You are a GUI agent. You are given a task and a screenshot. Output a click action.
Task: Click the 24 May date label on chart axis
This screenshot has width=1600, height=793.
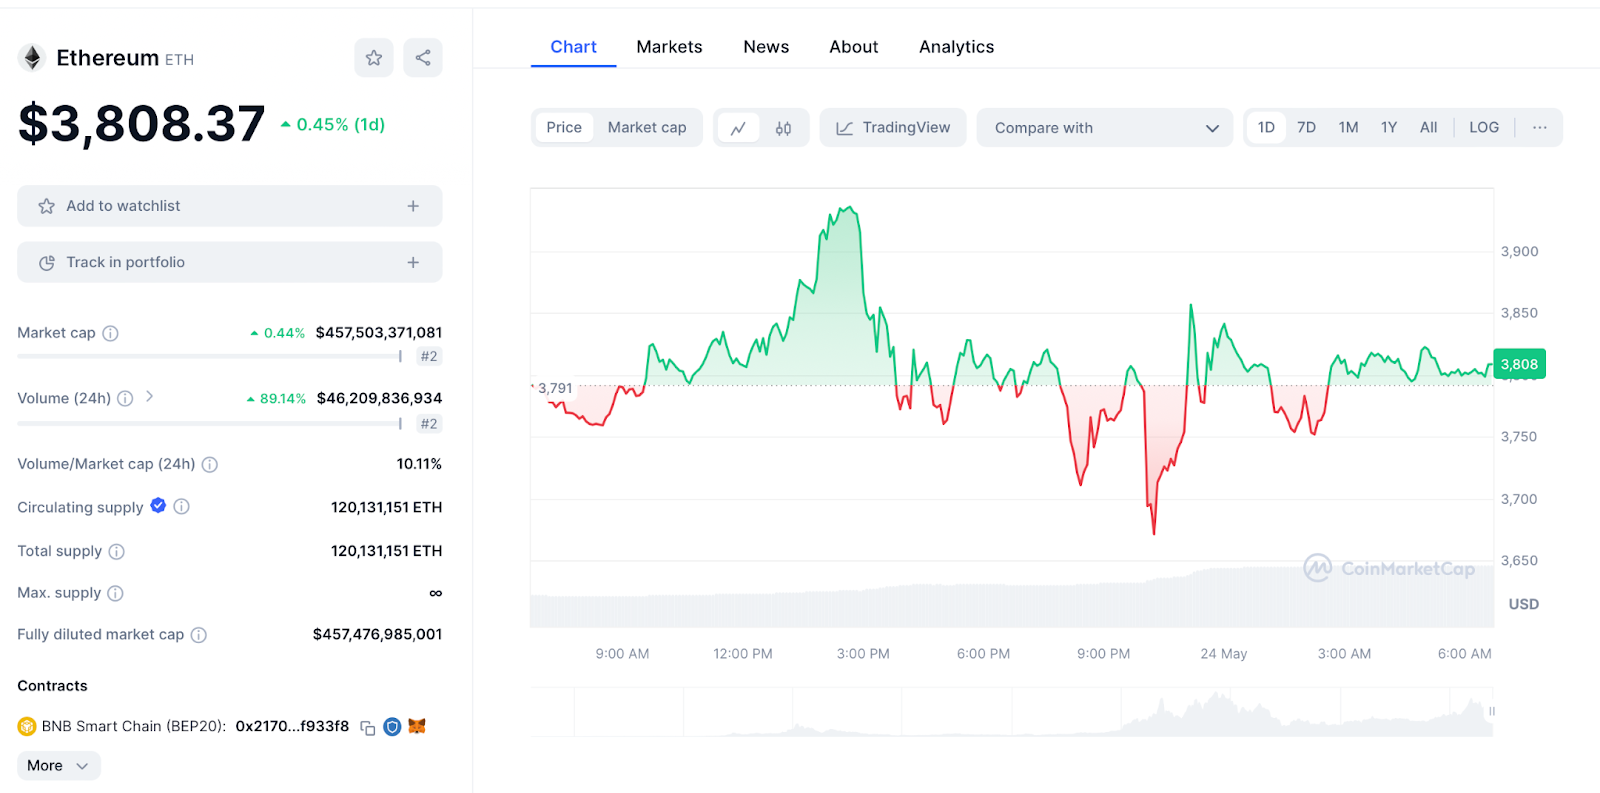click(x=1224, y=654)
